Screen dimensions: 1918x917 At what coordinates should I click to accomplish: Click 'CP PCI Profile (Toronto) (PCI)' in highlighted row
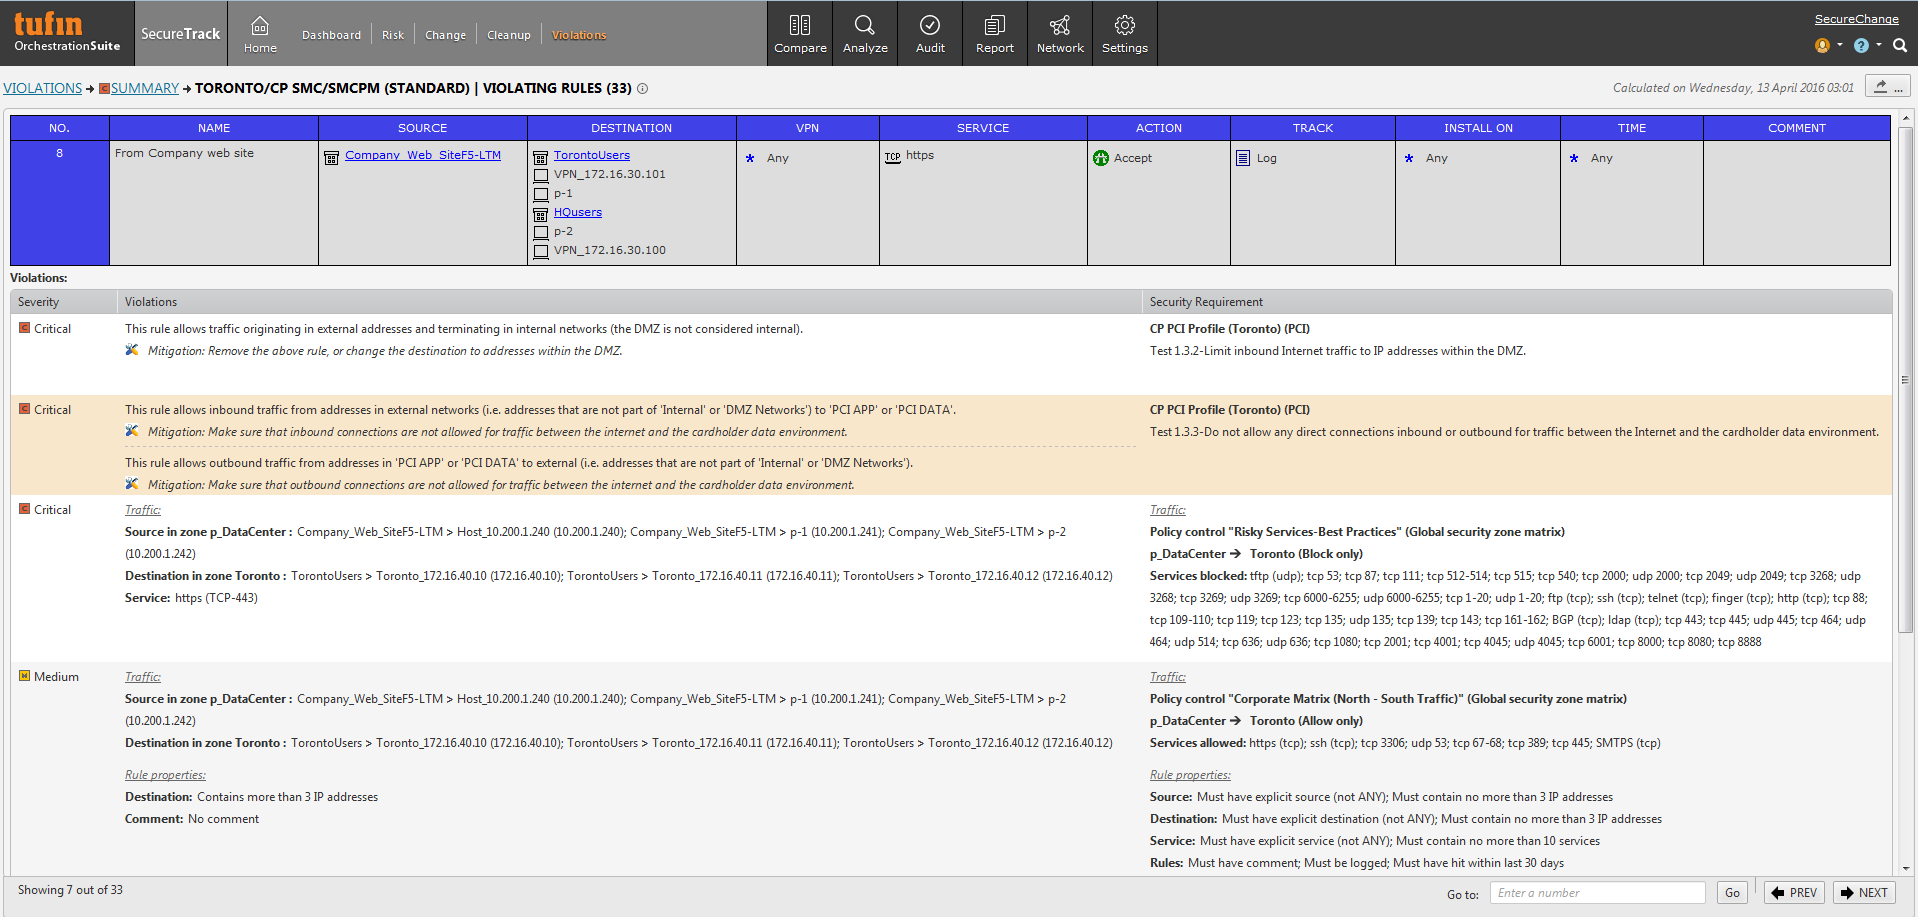[x=1230, y=410]
